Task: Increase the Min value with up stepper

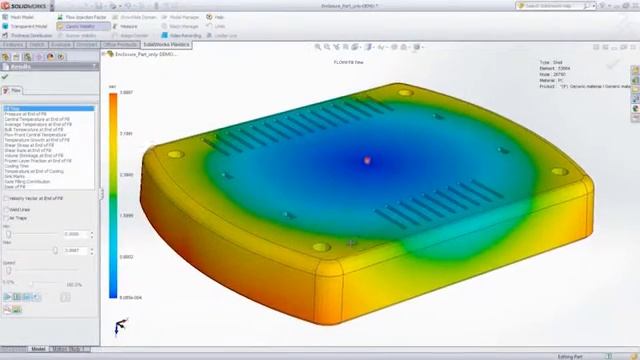Action: [92, 233]
